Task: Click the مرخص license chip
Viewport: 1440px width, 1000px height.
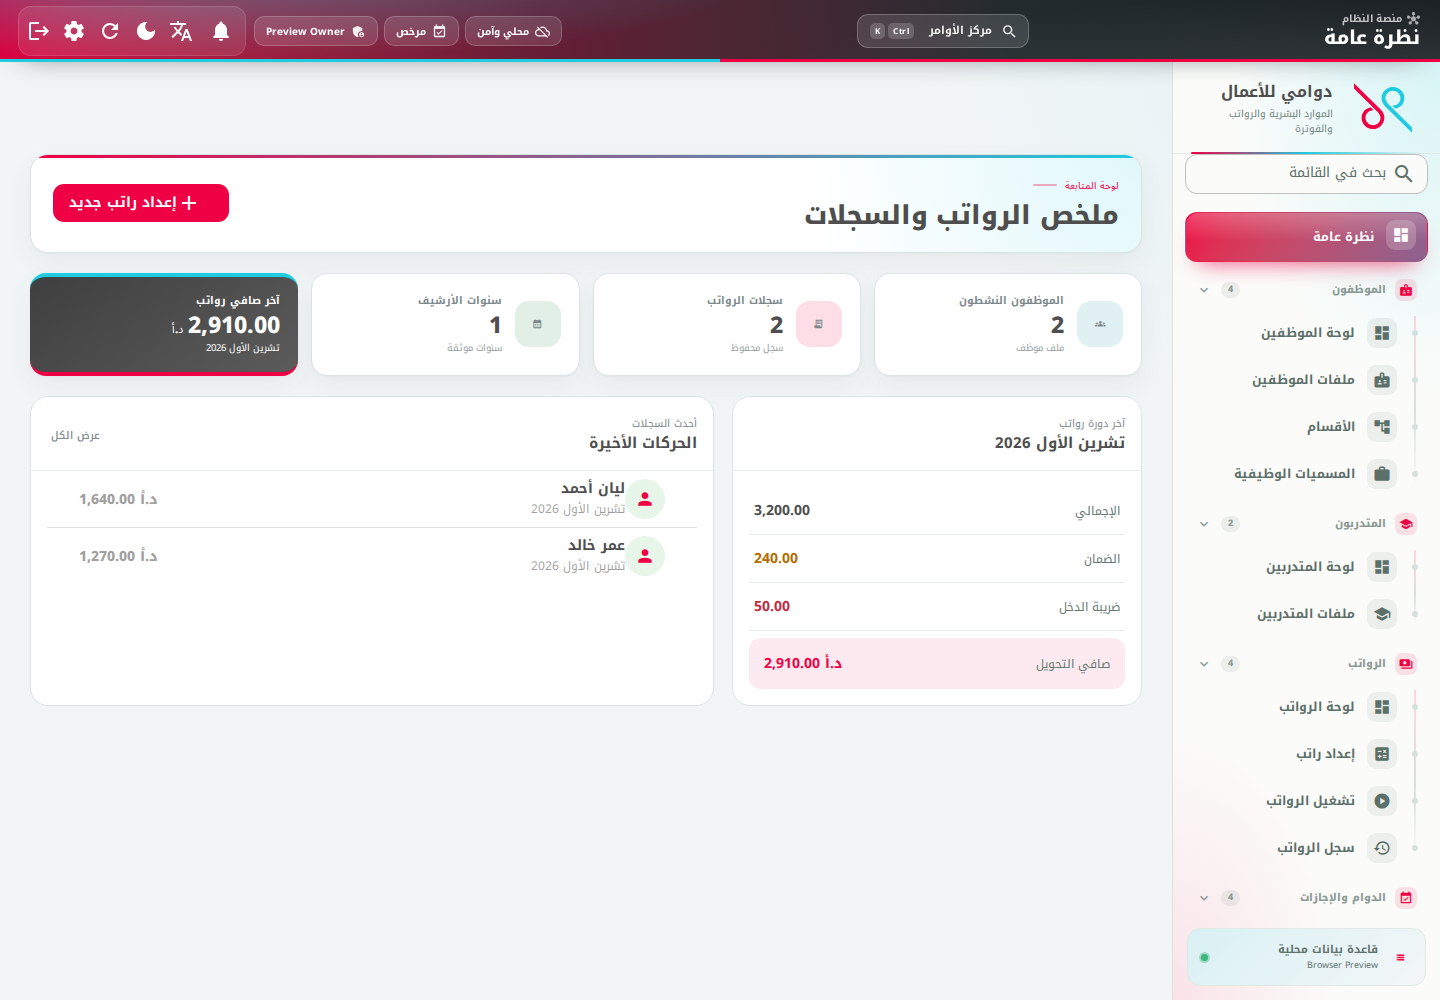Action: click(x=421, y=31)
